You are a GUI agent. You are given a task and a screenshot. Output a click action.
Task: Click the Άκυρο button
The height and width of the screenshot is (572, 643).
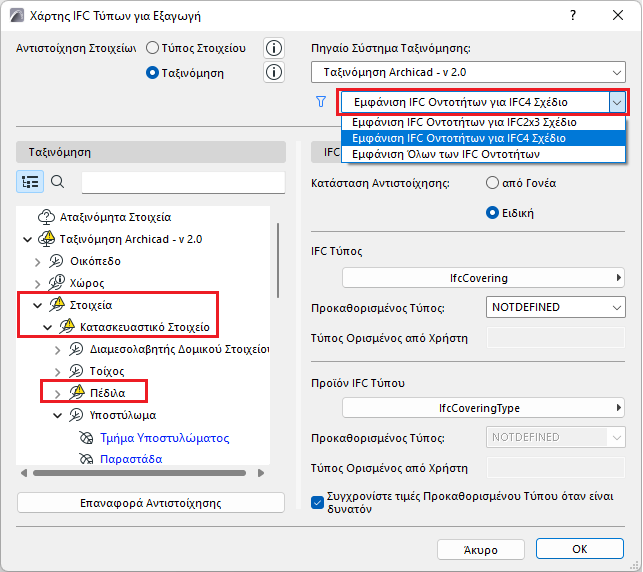[x=481, y=549]
